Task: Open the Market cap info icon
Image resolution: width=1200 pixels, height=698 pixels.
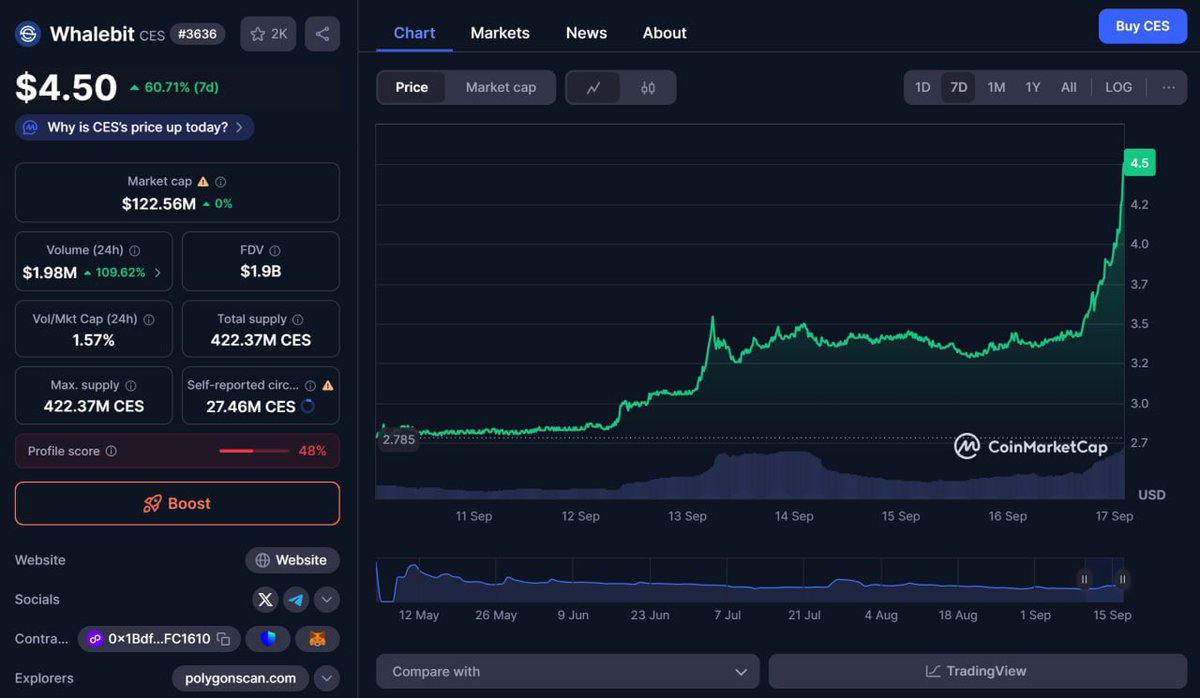Action: tap(221, 182)
